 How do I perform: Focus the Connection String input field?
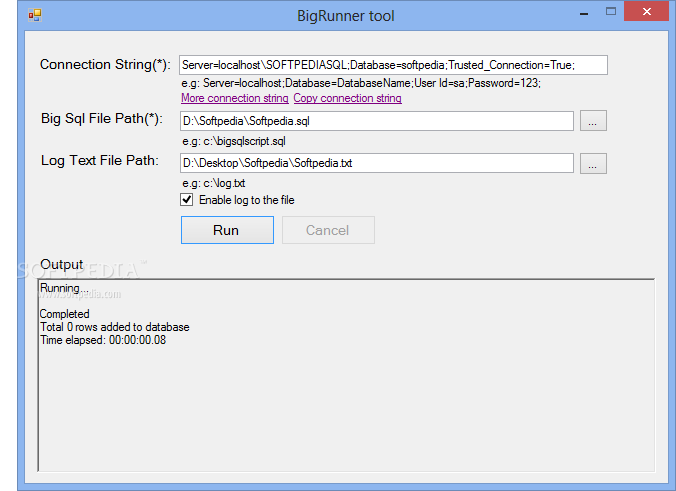(393, 65)
